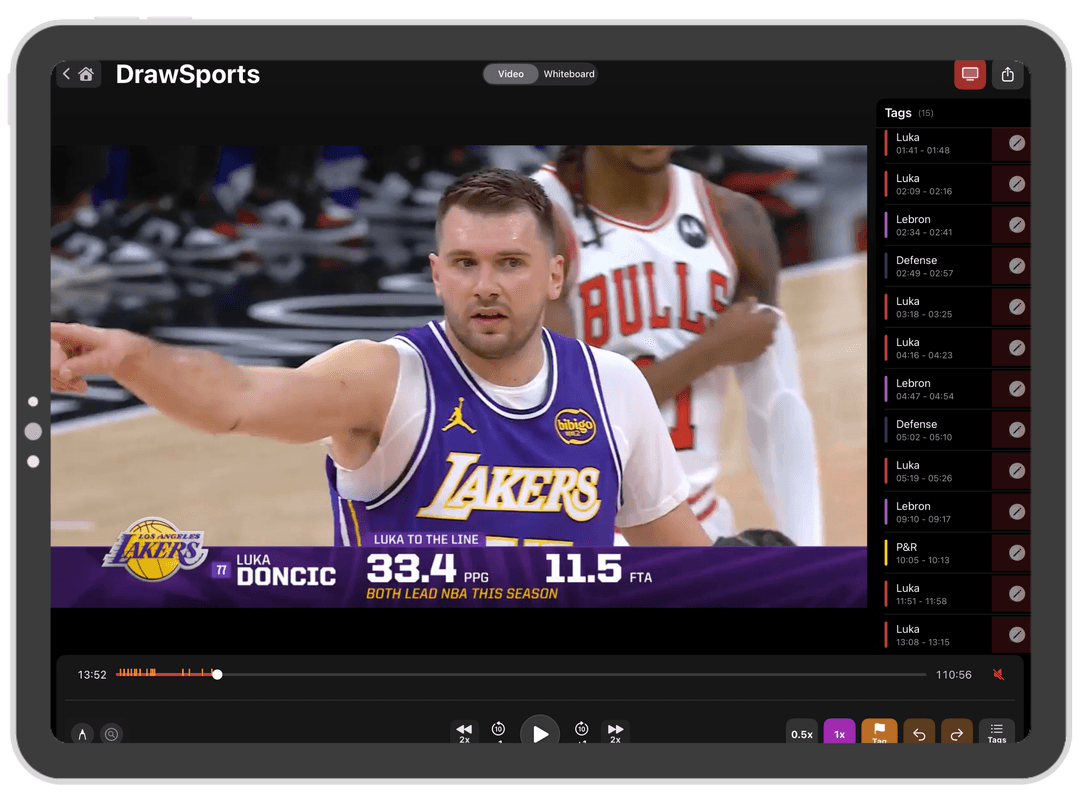Select the Video tab
This screenshot has height=810, width=1080.
510,73
